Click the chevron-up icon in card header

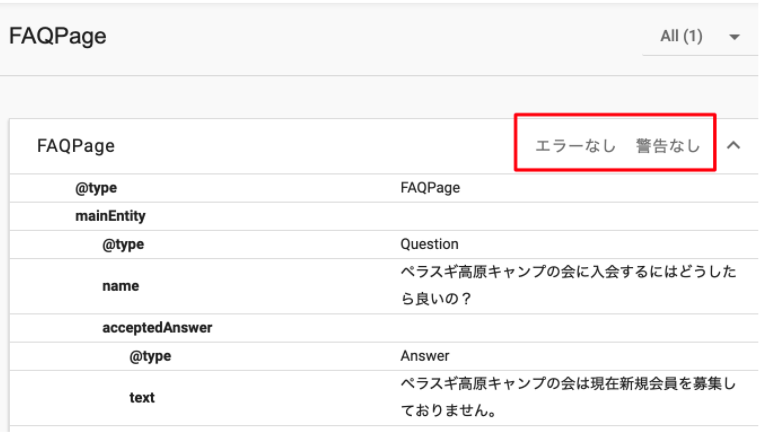pyautogui.click(x=733, y=146)
